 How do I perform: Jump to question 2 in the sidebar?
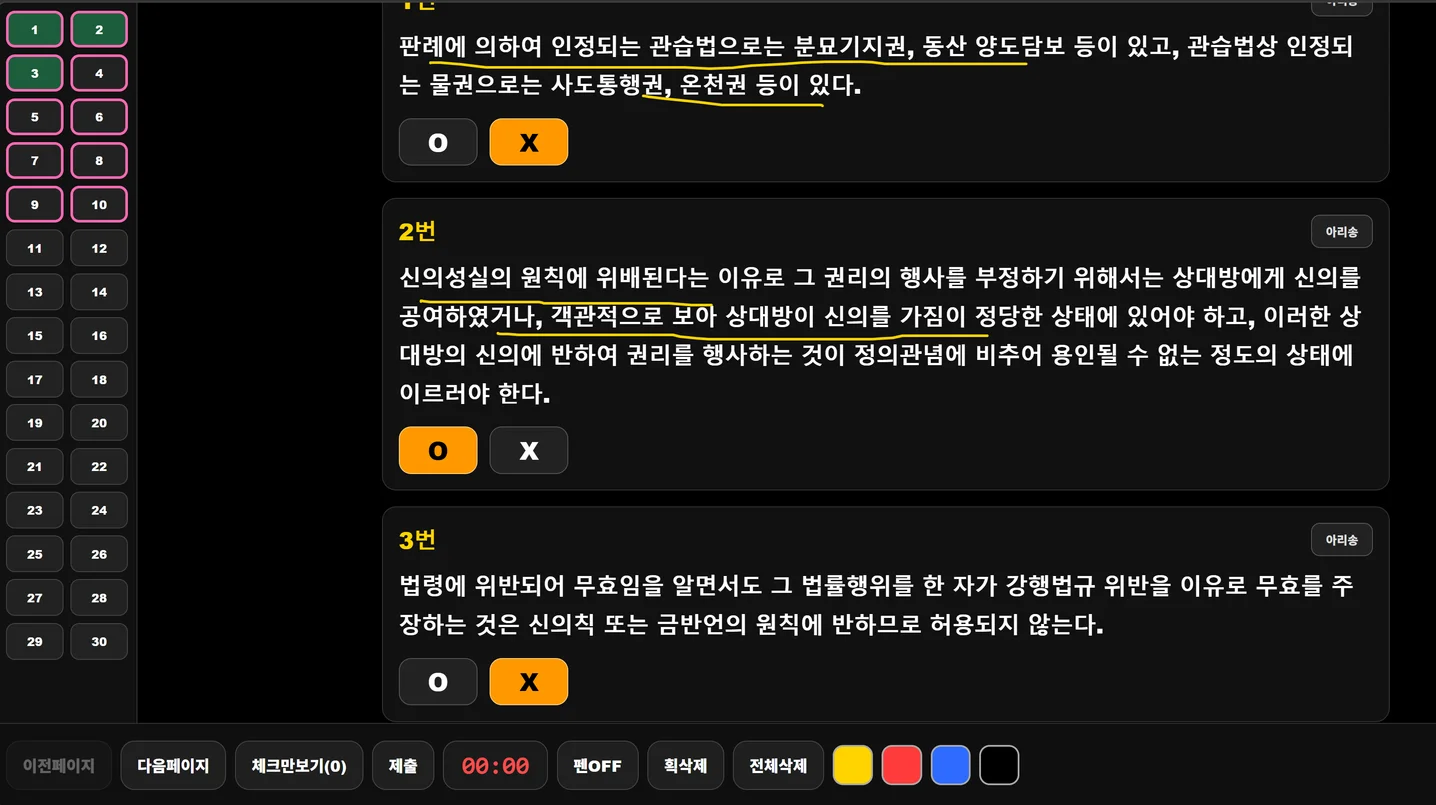coord(99,30)
